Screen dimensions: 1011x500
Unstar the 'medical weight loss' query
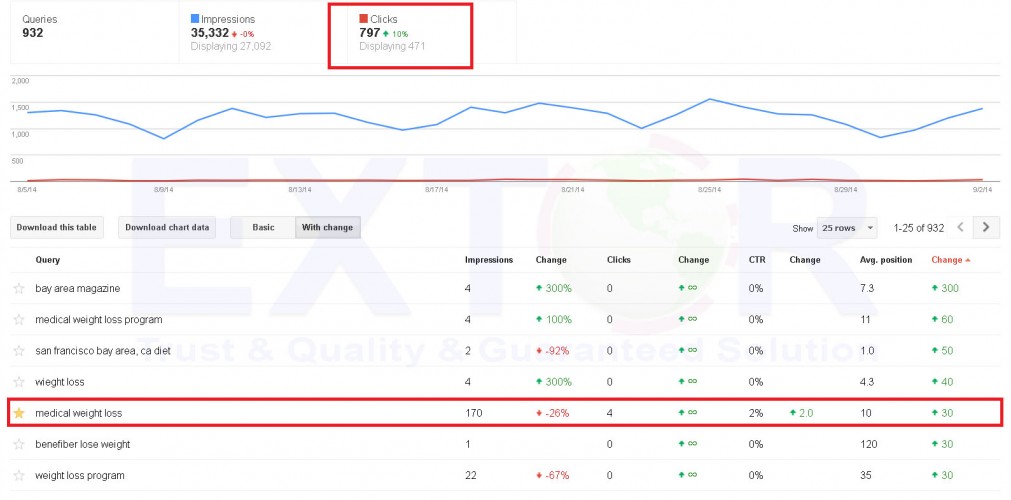coord(18,413)
